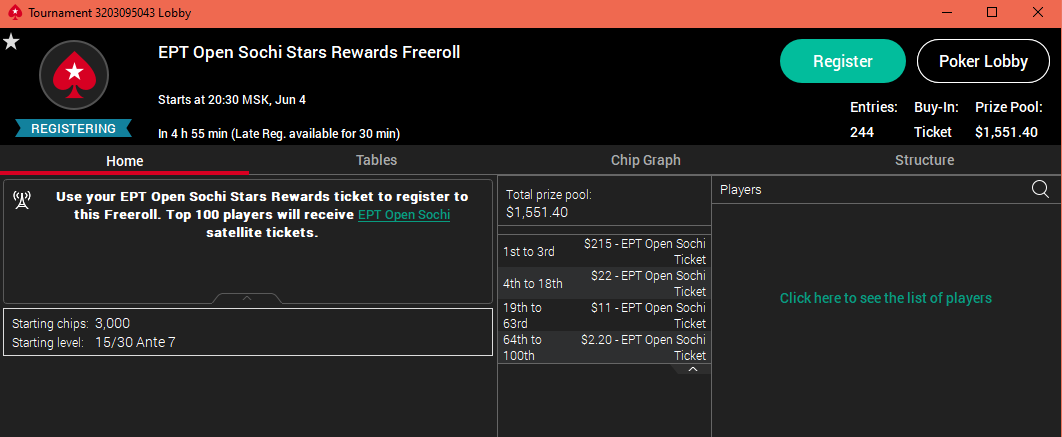Maximize the tournament lobby window

coord(992,12)
